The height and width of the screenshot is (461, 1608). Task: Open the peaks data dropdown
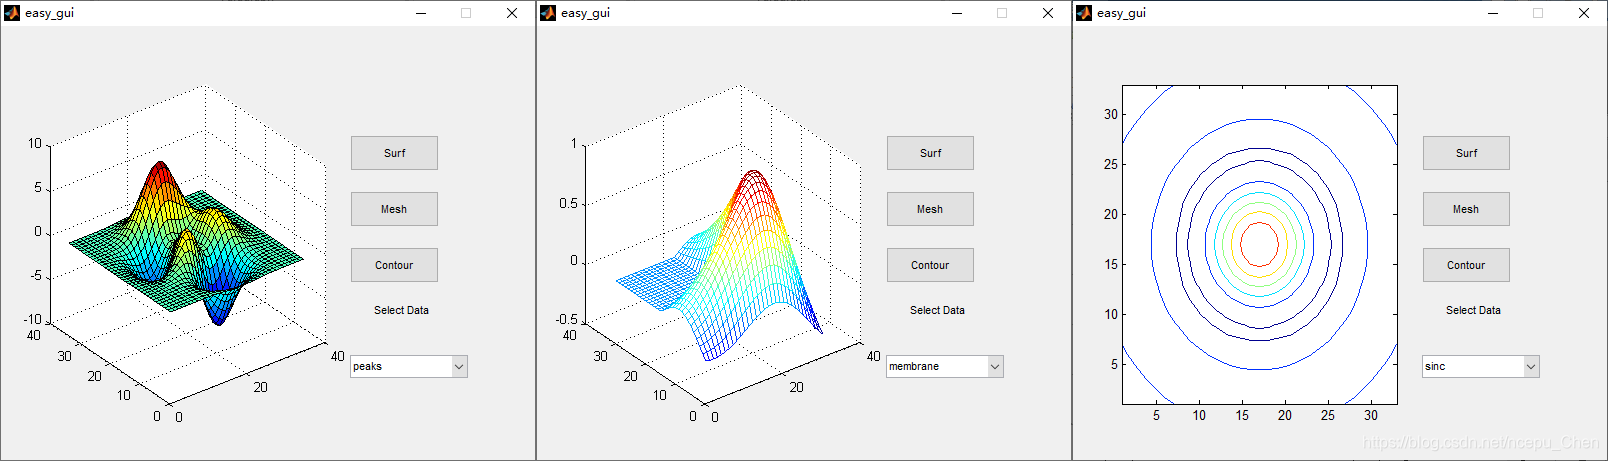[x=409, y=366]
